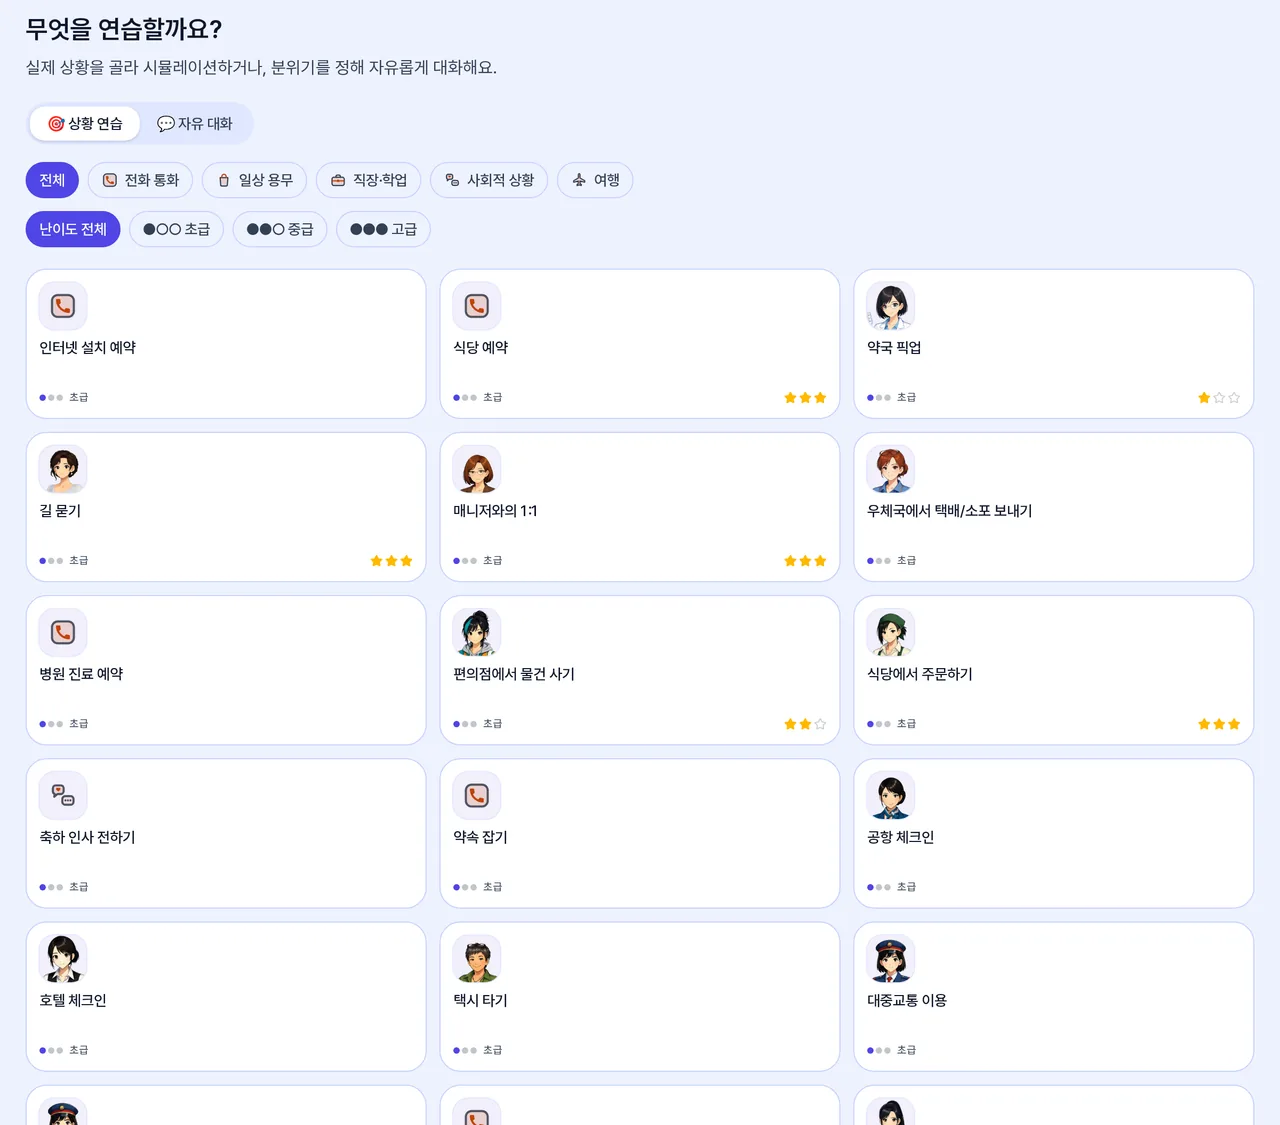This screenshot has width=1280, height=1125.
Task: Click the receptionist avatar on 호텔 체크인 card
Action: pos(63,958)
